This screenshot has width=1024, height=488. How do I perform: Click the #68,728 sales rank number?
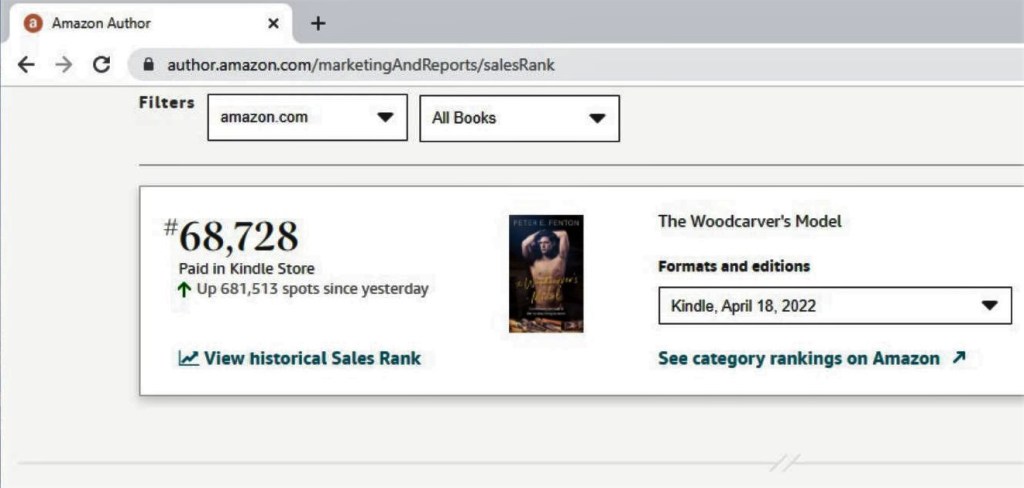(x=238, y=236)
